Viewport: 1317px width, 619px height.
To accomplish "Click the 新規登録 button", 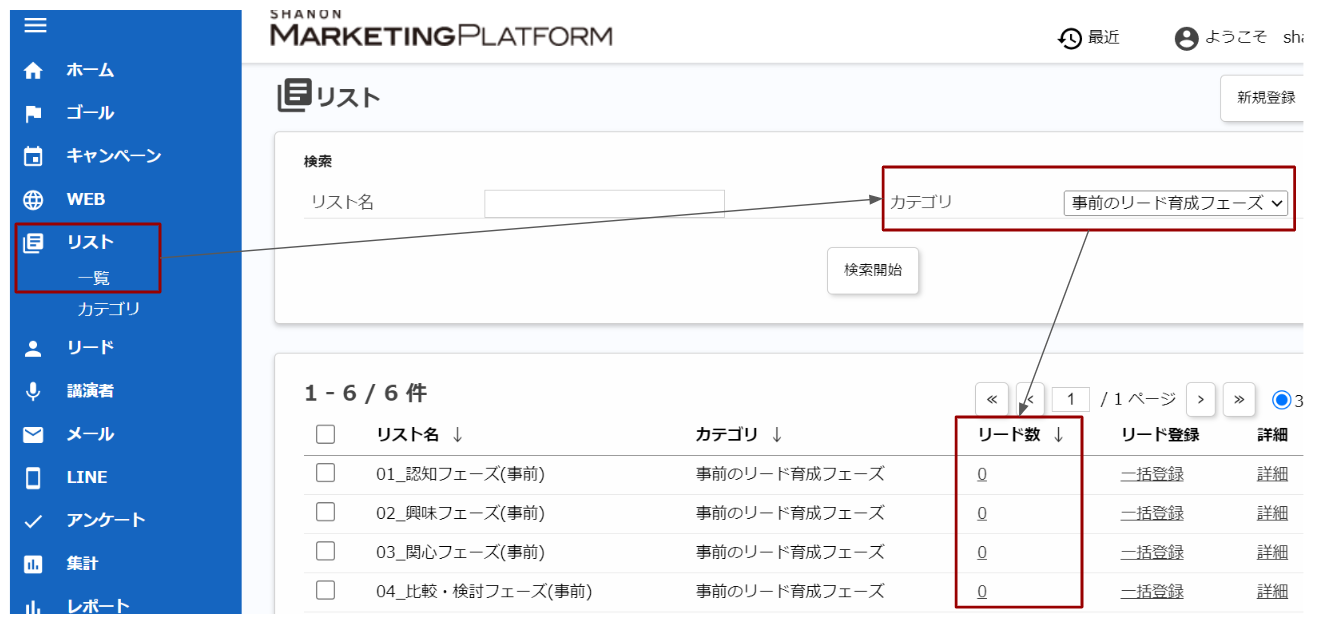I will tap(1264, 98).
